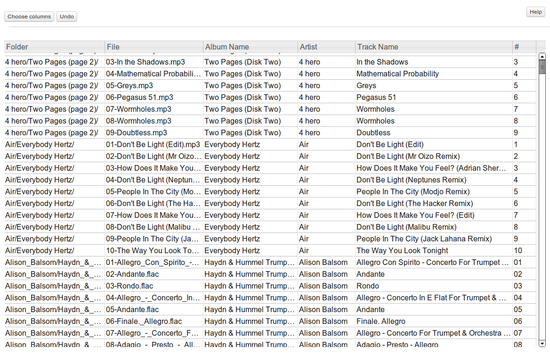Screen dimensions: 550x364
Task: Select file 05-Andante.flac
Action: [132, 310]
